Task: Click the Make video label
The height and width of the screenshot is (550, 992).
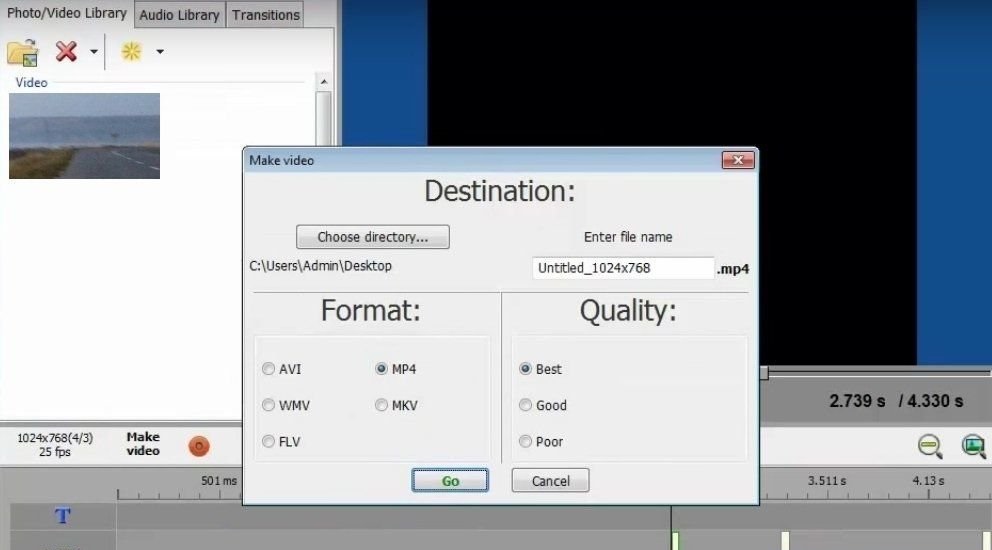Action: pos(143,444)
